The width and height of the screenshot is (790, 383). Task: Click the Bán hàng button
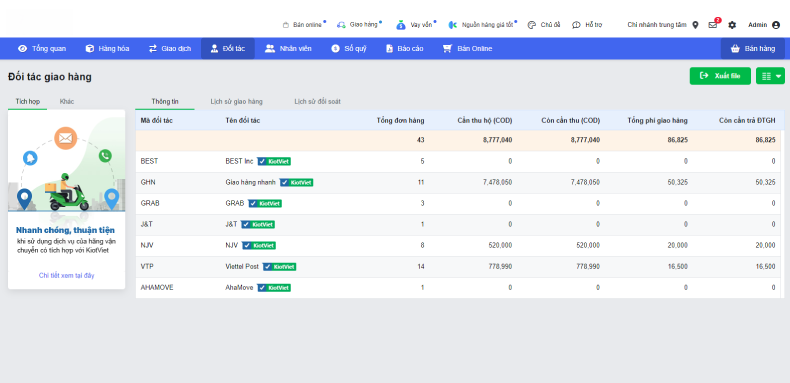(753, 49)
